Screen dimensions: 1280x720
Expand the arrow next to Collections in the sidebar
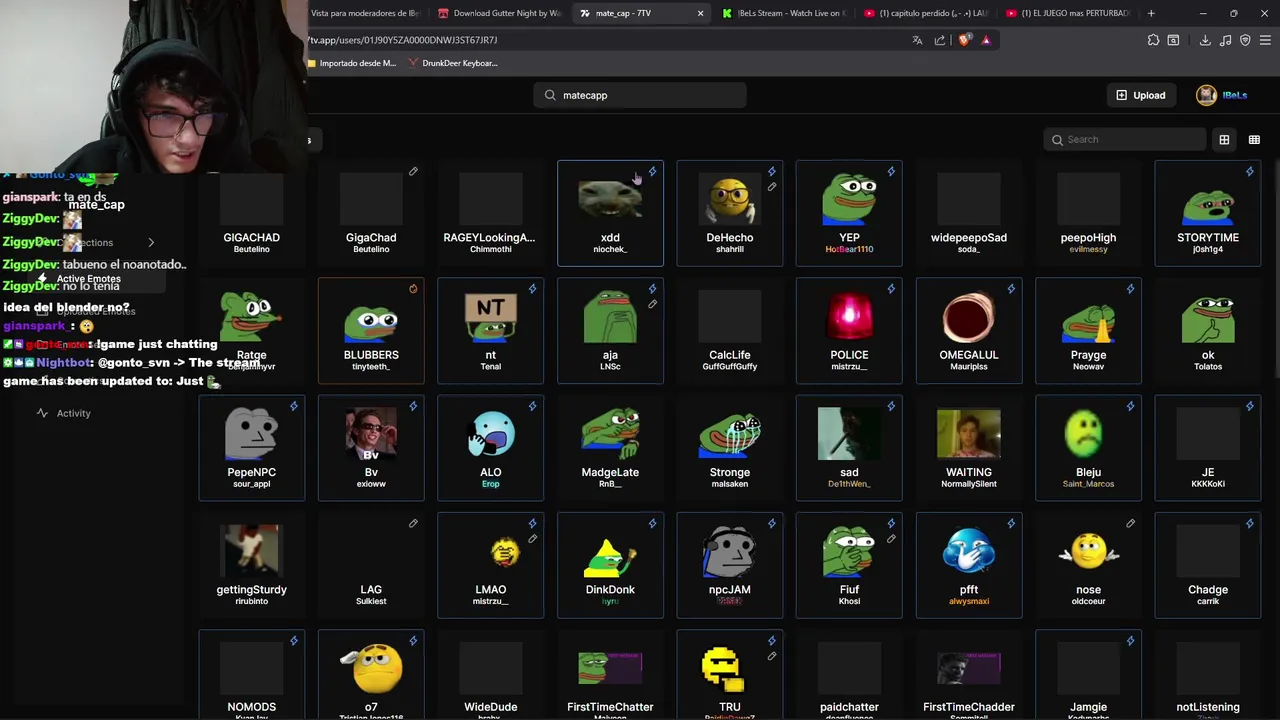point(151,243)
